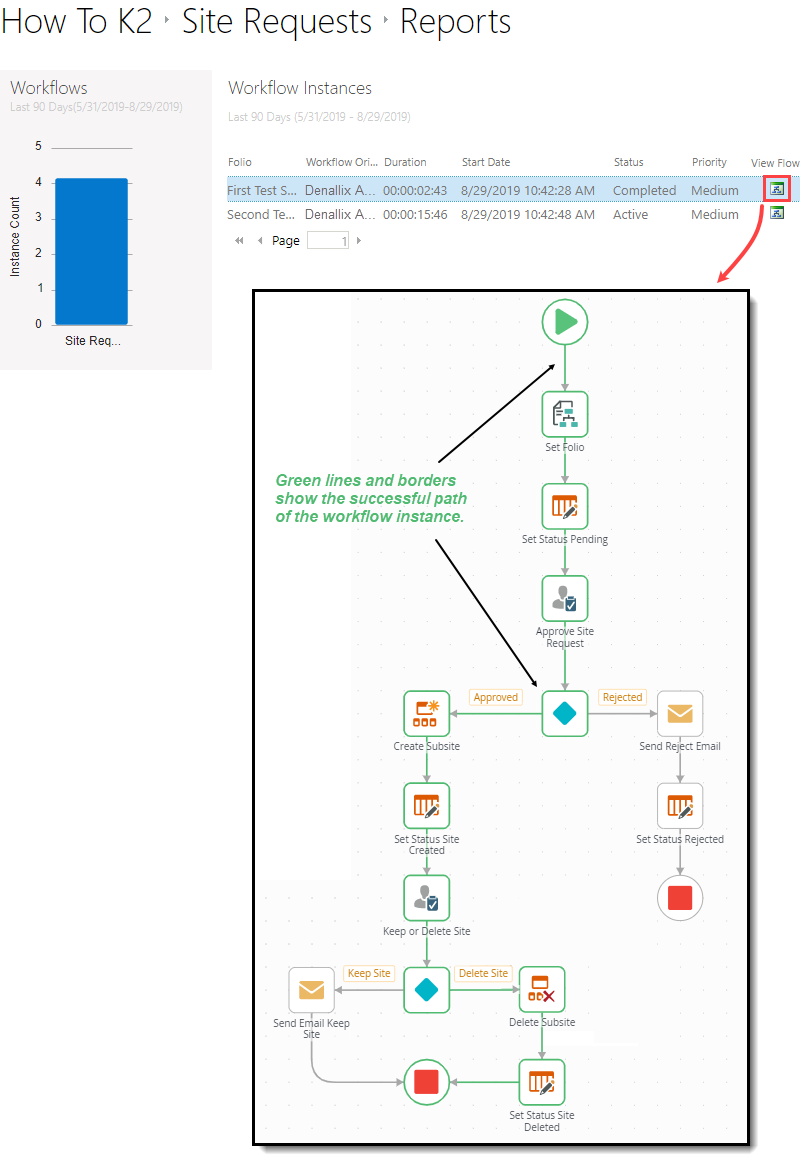
Task: Click the Send Email Keep Site icon
Action: pyautogui.click(x=311, y=989)
